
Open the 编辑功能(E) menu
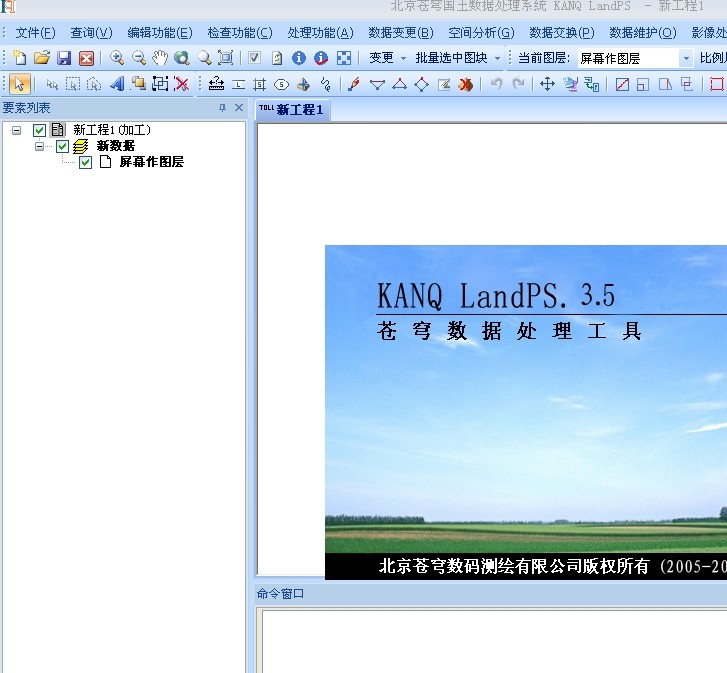pos(160,33)
